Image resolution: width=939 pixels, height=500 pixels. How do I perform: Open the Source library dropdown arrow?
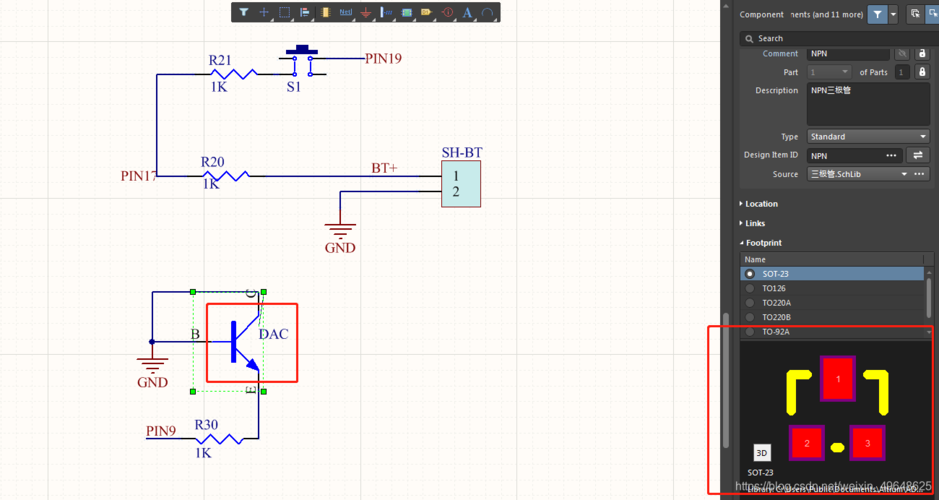904,174
